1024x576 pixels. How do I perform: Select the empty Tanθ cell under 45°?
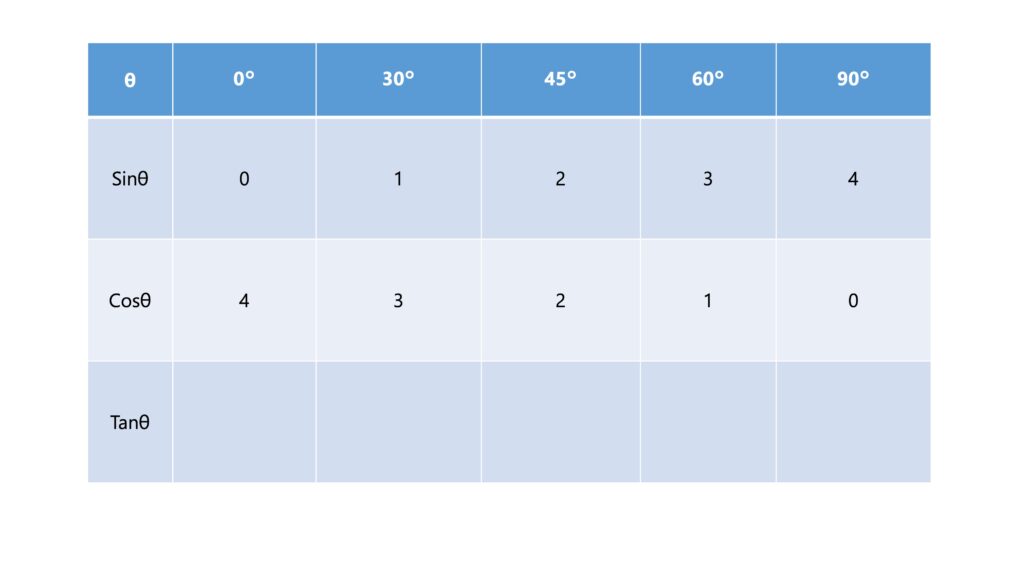point(560,422)
